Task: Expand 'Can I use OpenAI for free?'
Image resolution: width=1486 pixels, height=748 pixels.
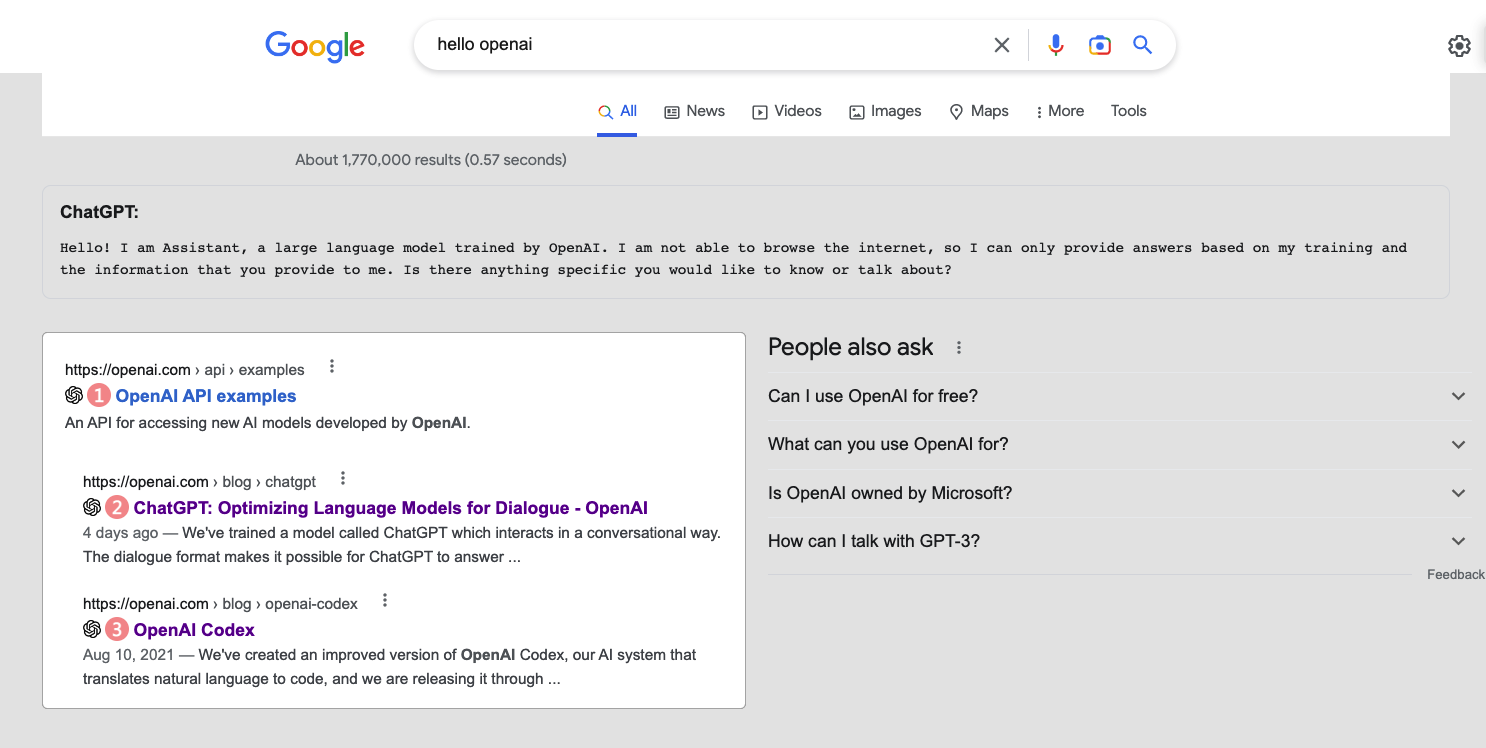Action: point(1119,396)
